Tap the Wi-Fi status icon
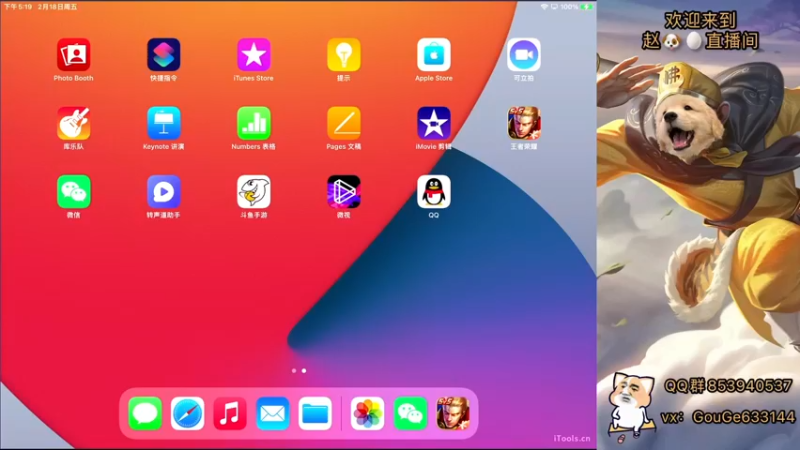 point(544,7)
